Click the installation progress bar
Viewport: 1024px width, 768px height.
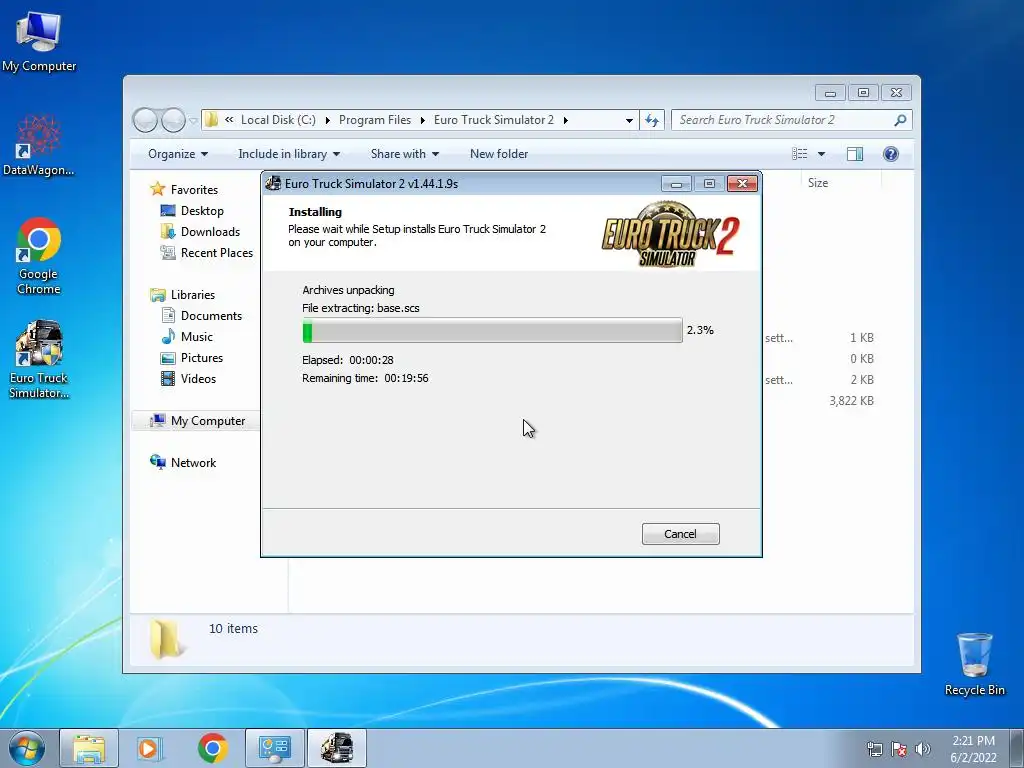click(x=492, y=330)
